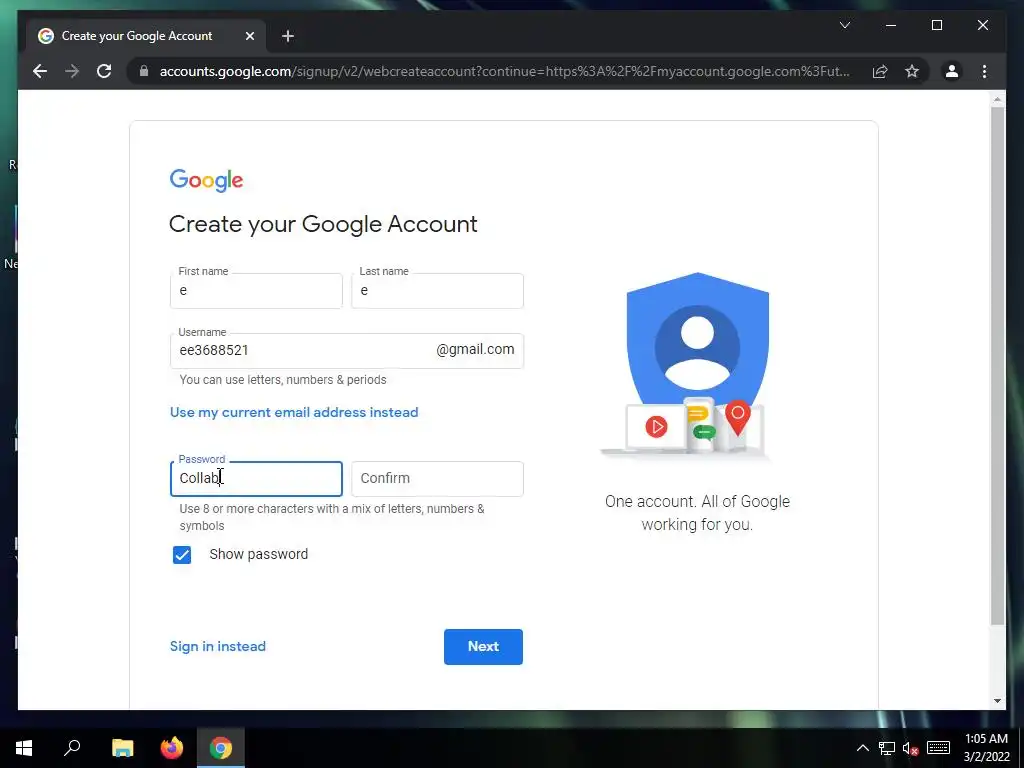Reload the page with the refresh icon
This screenshot has width=1024, height=768.
[x=104, y=71]
